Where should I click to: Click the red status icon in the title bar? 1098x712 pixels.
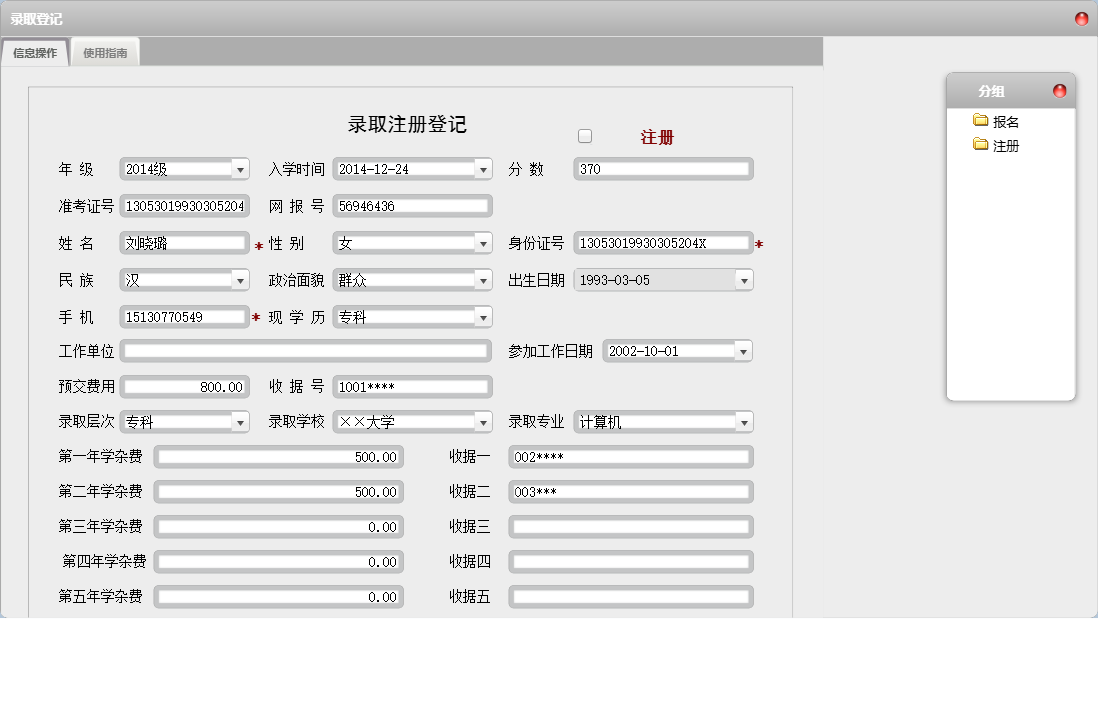pyautogui.click(x=1080, y=17)
